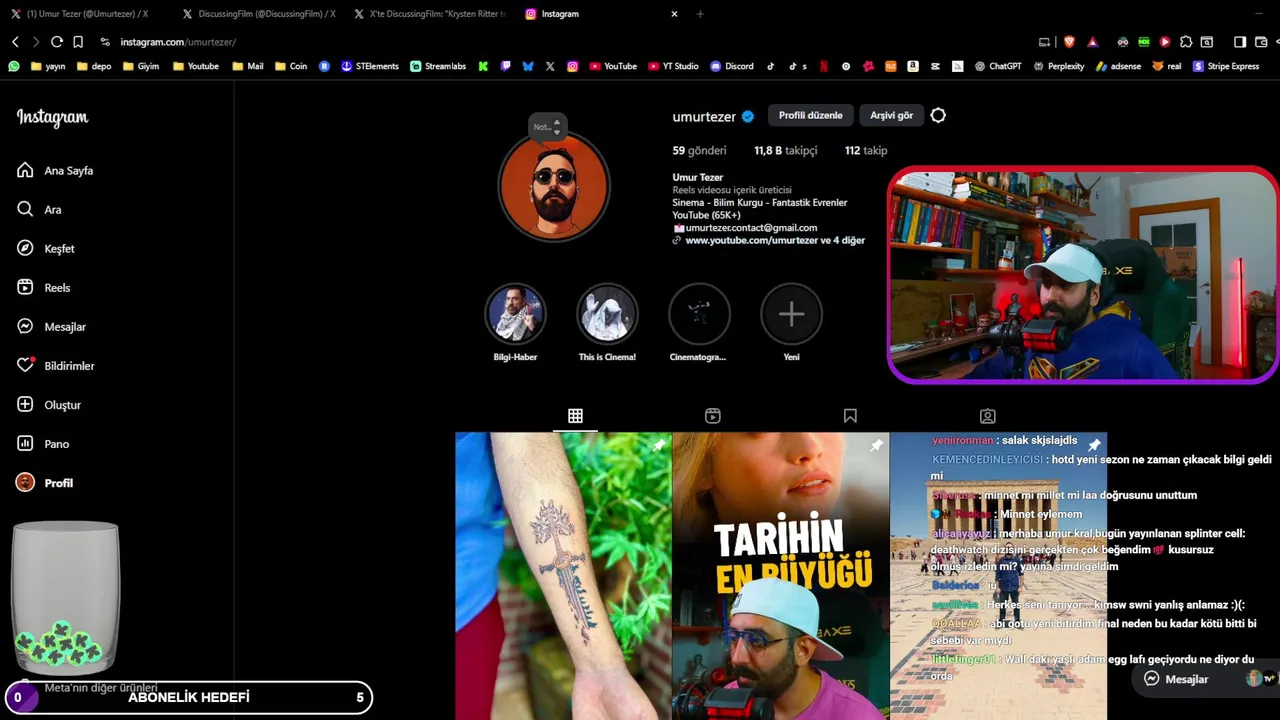Click Arşivi gör button
Viewport: 1280px width, 720px height.
click(x=891, y=115)
